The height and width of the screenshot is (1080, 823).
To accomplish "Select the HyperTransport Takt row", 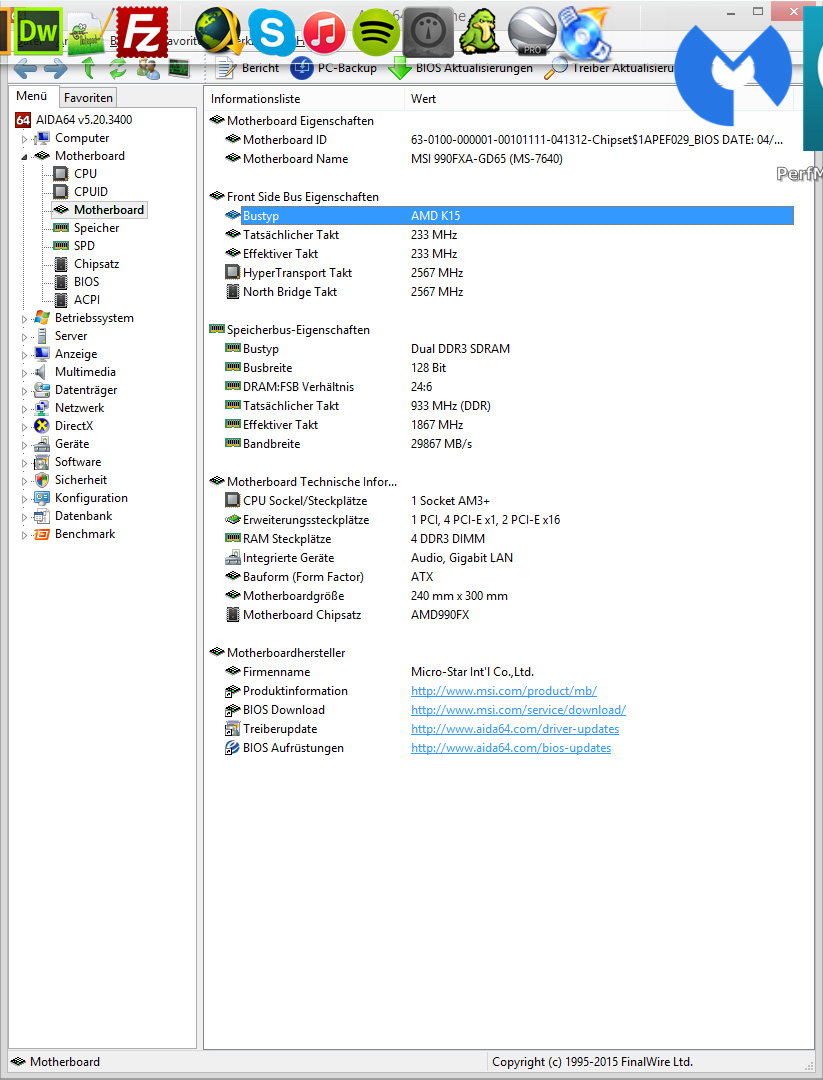I will pos(510,273).
